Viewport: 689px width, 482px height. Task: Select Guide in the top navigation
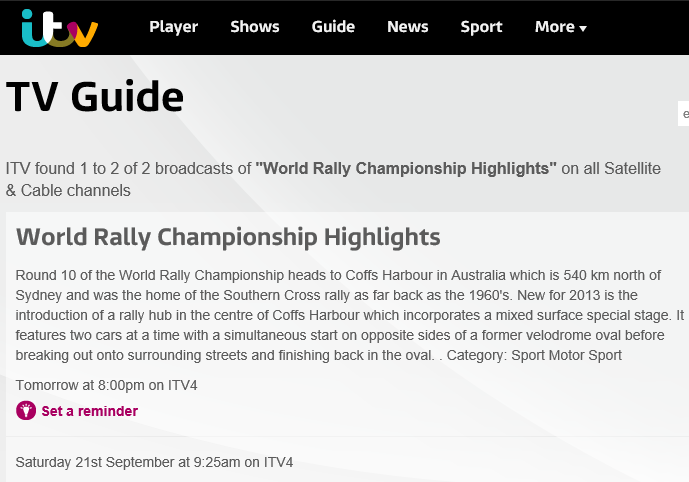(x=333, y=27)
